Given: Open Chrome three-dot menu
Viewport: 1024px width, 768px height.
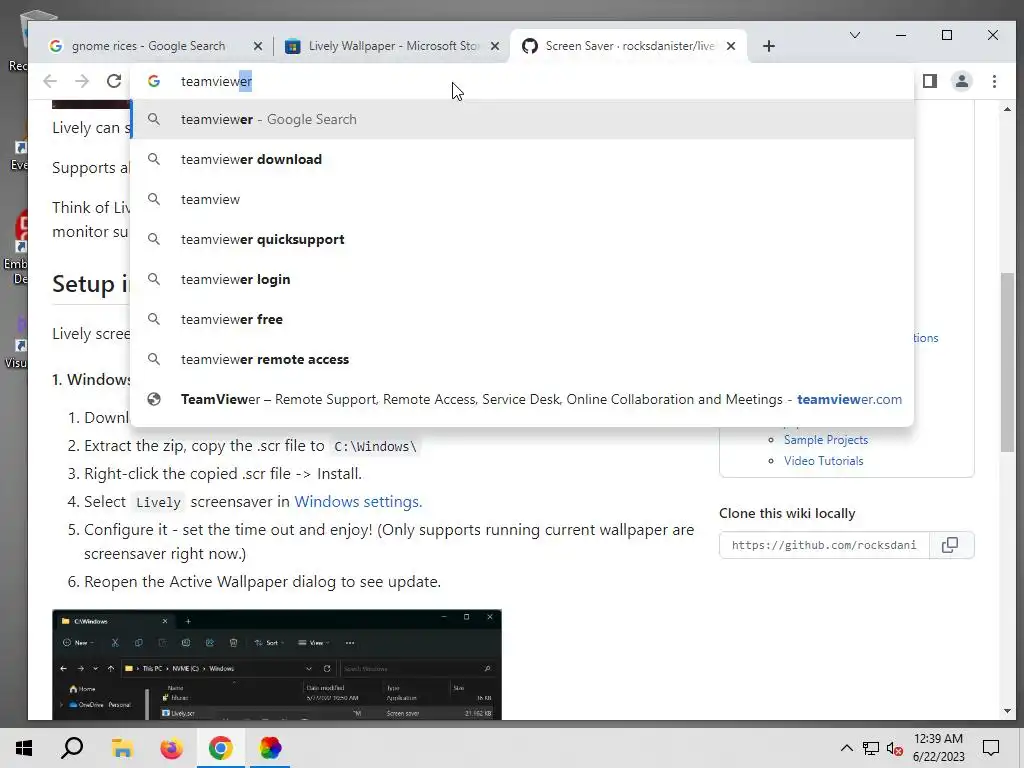Looking at the screenshot, I should coord(994,81).
